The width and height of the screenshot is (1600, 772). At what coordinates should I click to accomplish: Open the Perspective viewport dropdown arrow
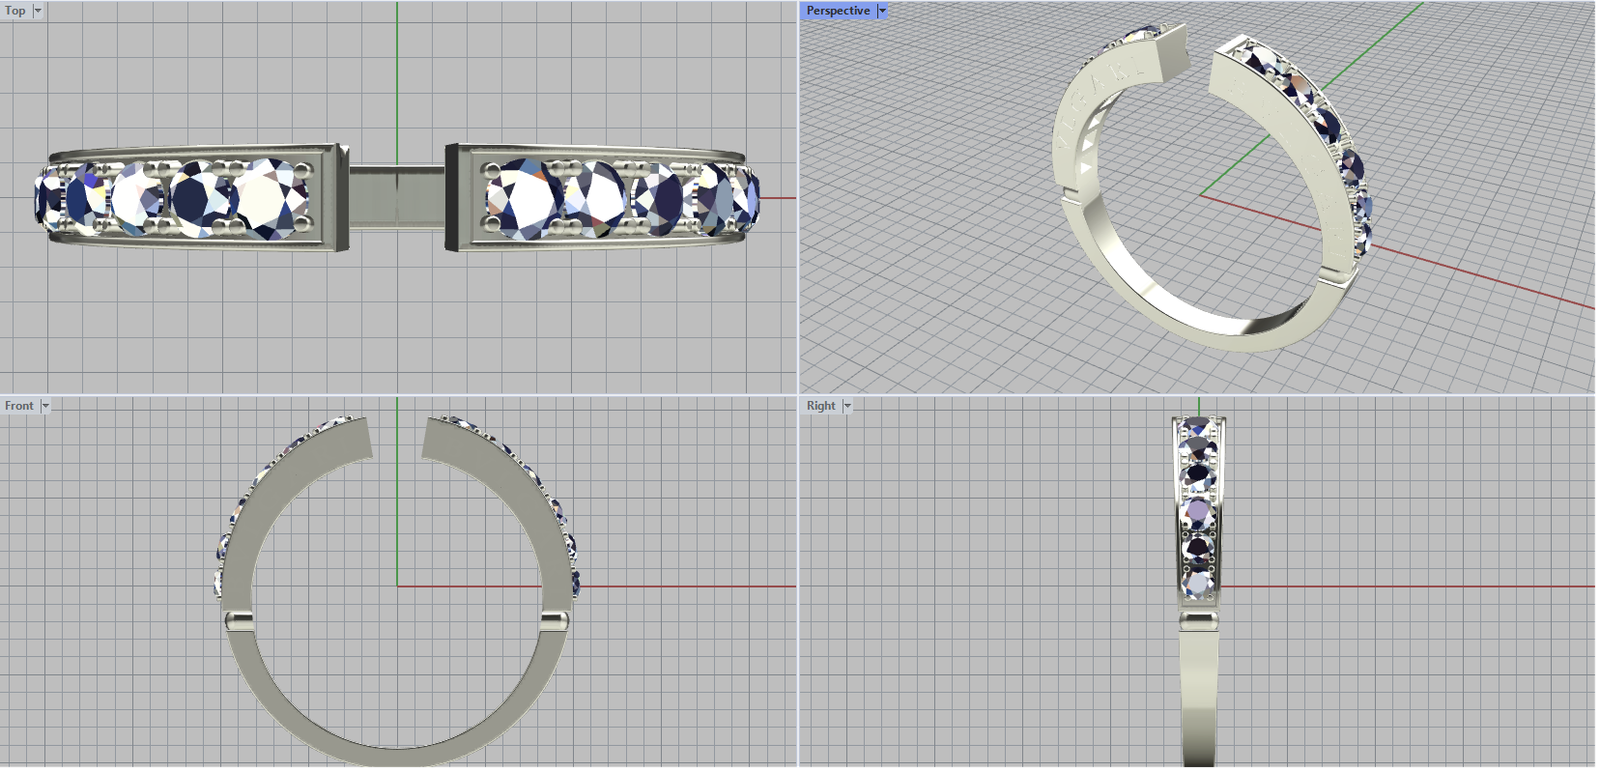point(882,11)
